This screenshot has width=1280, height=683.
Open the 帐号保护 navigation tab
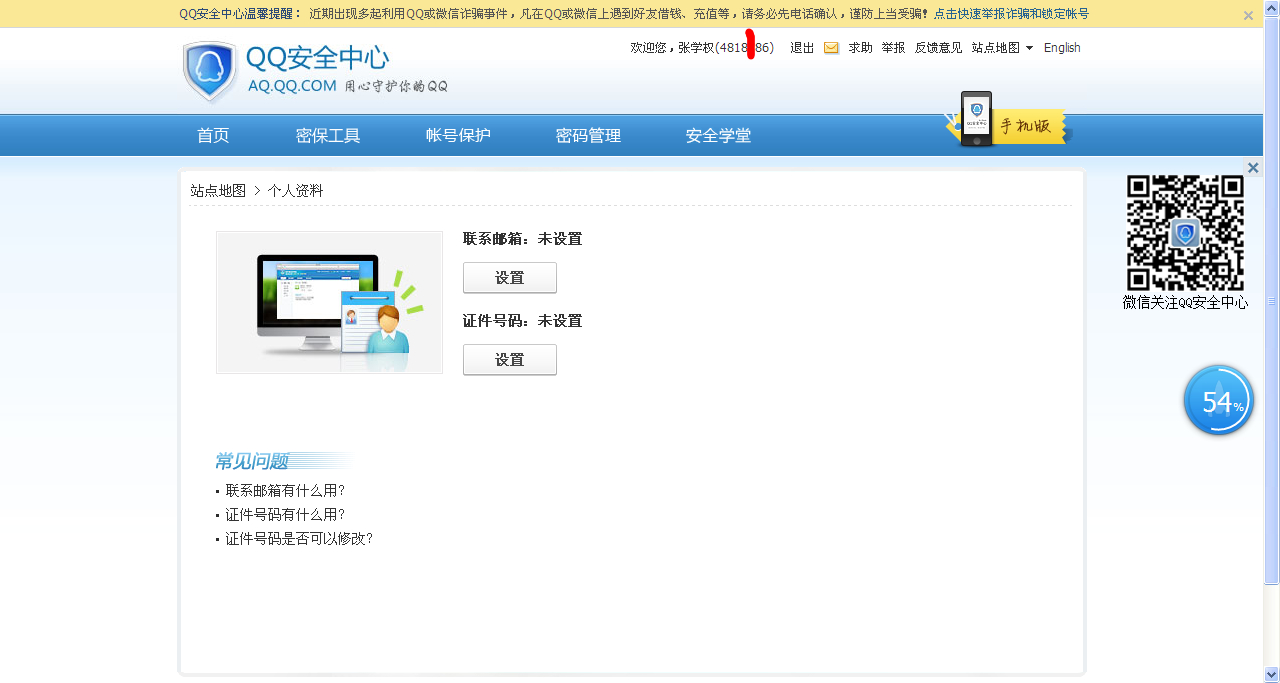(x=458, y=136)
